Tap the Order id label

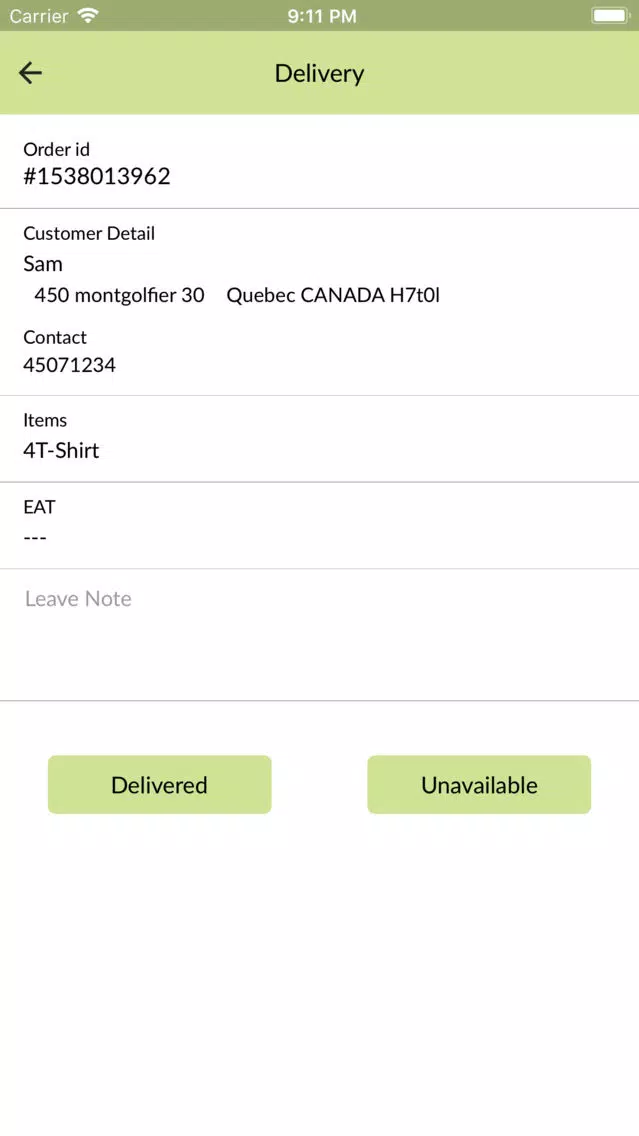tap(57, 149)
